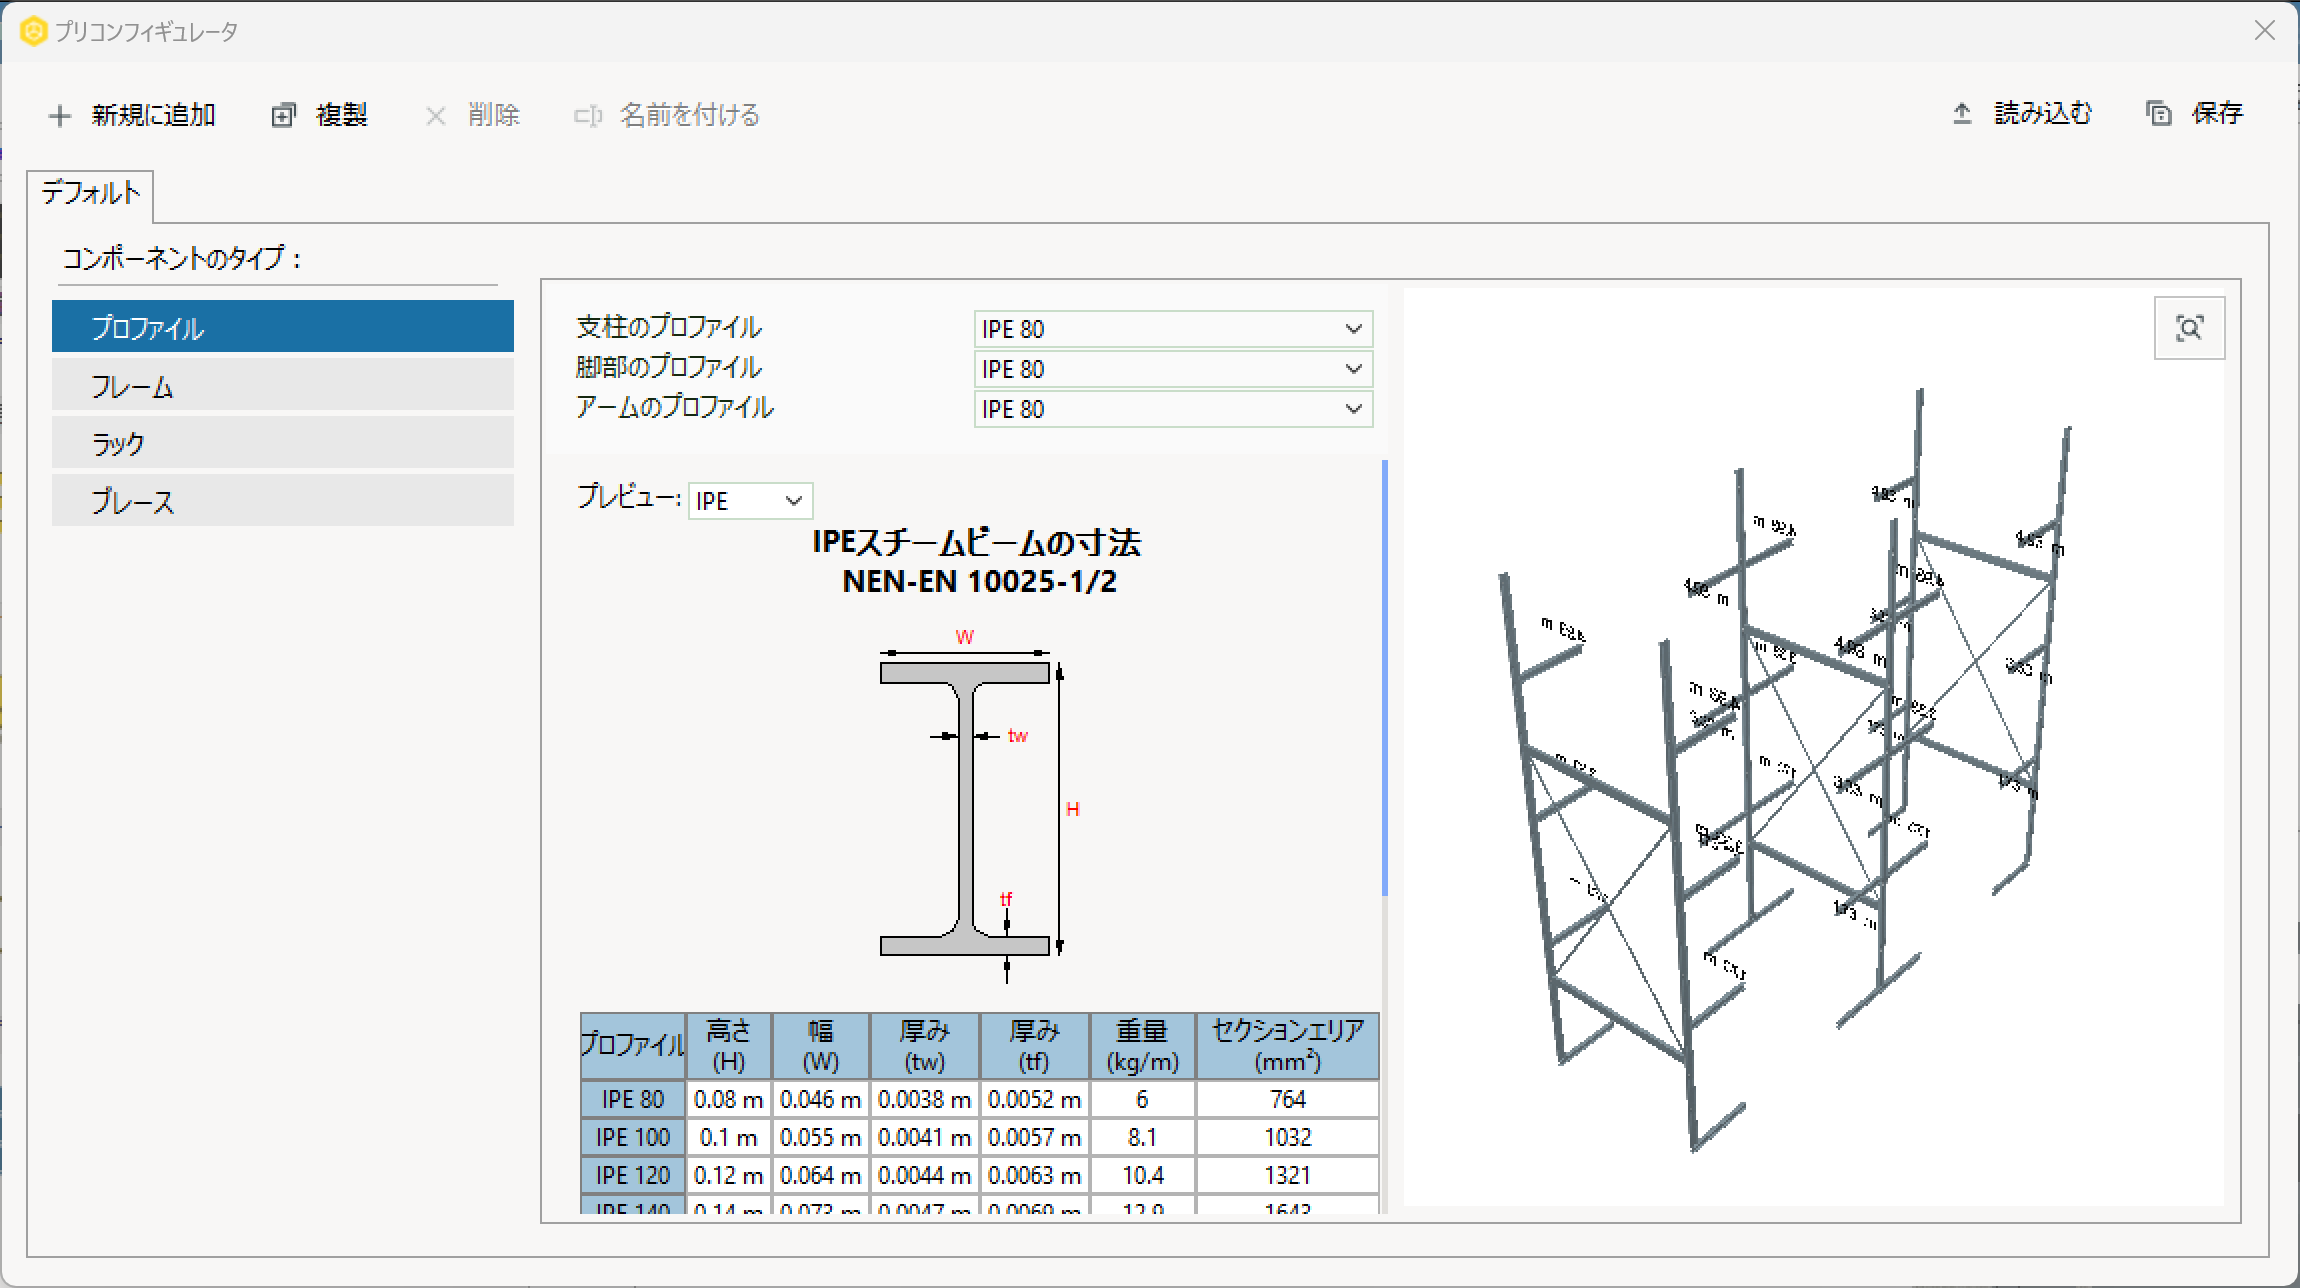Click the 幅 (W) column header
The width and height of the screenshot is (2300, 1288).
coord(821,1046)
